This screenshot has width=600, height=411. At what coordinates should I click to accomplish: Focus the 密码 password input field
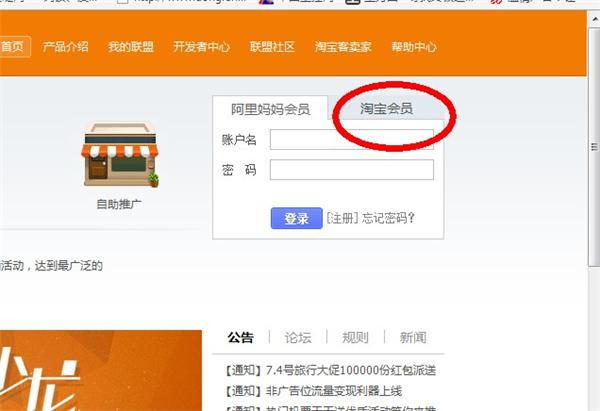pos(352,170)
